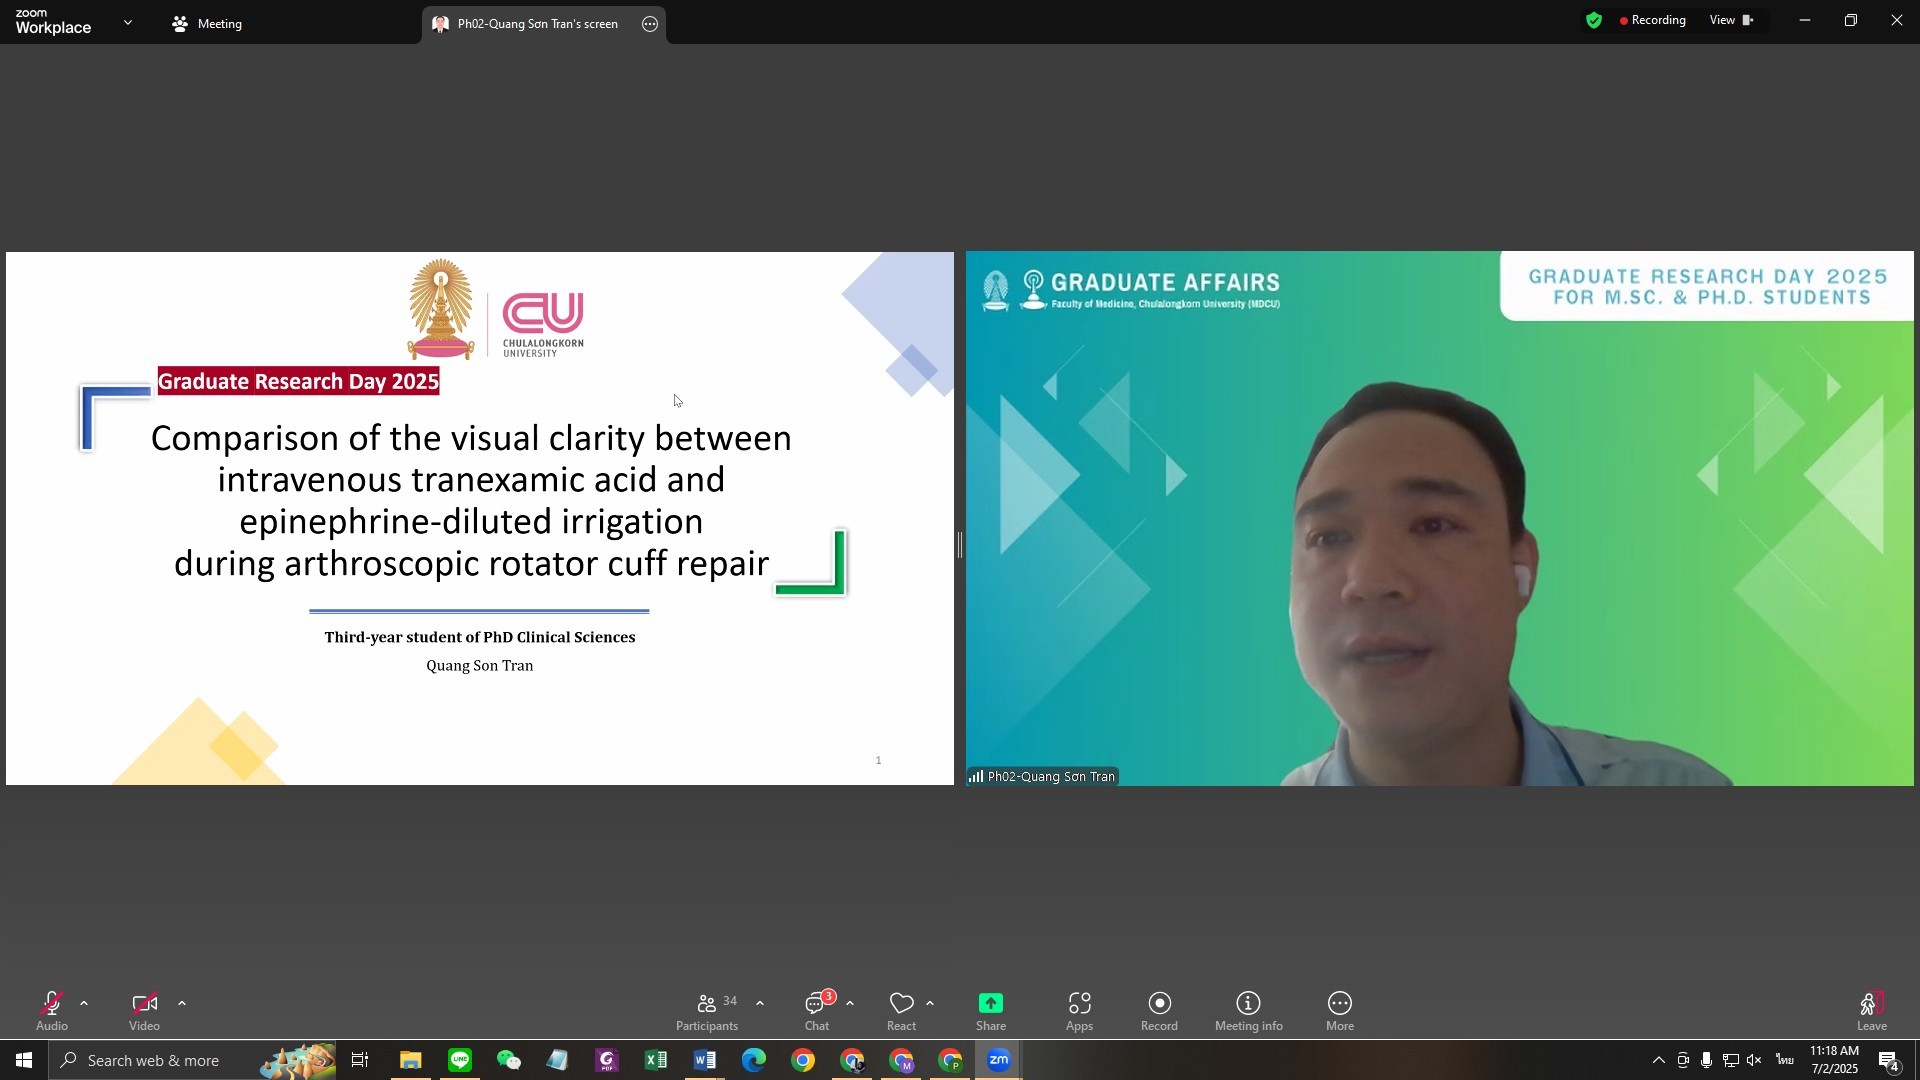The image size is (1920, 1080).
Task: Open the Participants panel
Action: coord(707,1011)
